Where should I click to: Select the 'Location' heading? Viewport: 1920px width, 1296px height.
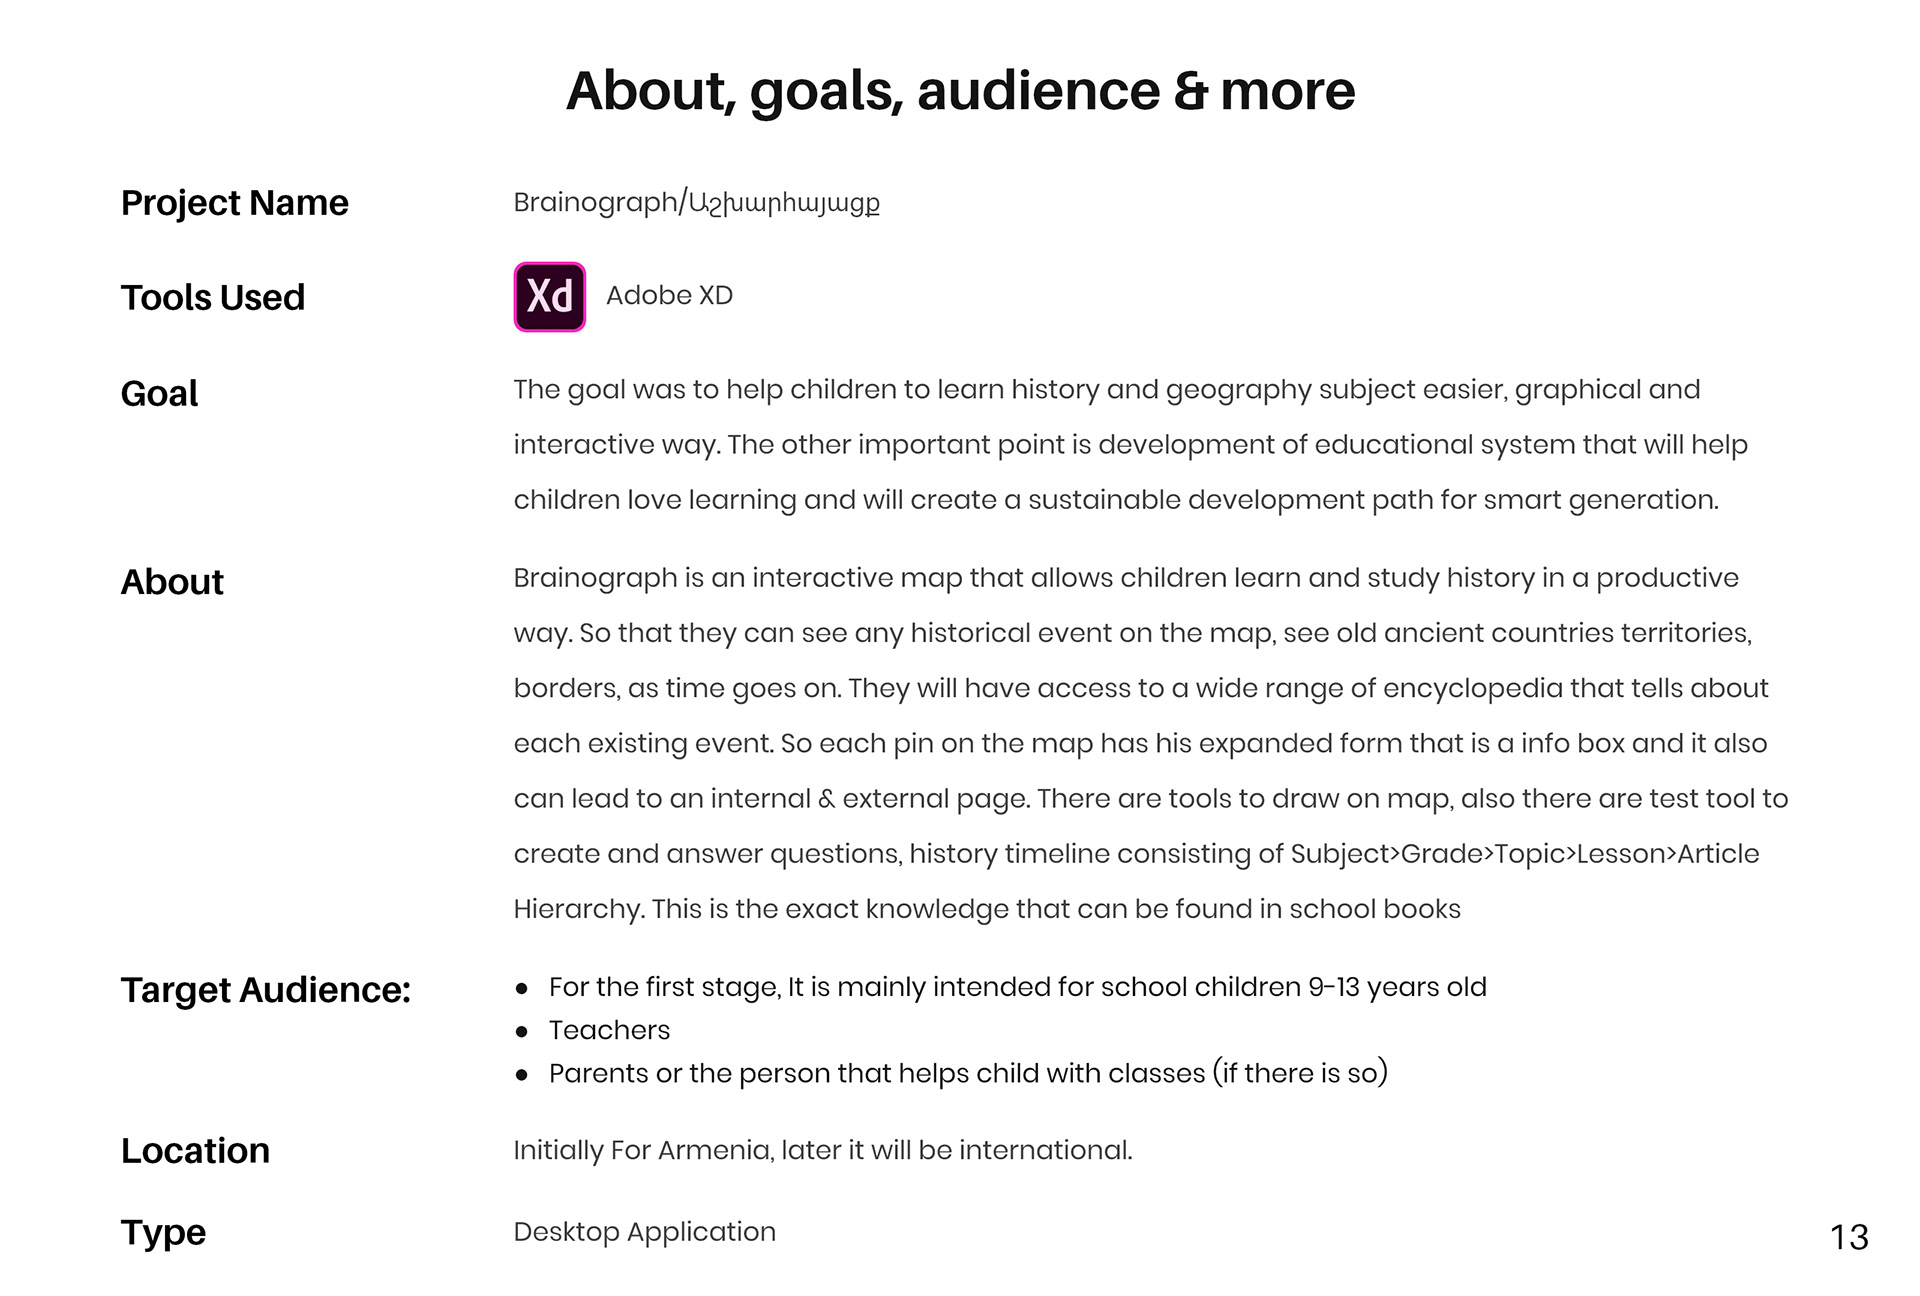[x=195, y=1151]
